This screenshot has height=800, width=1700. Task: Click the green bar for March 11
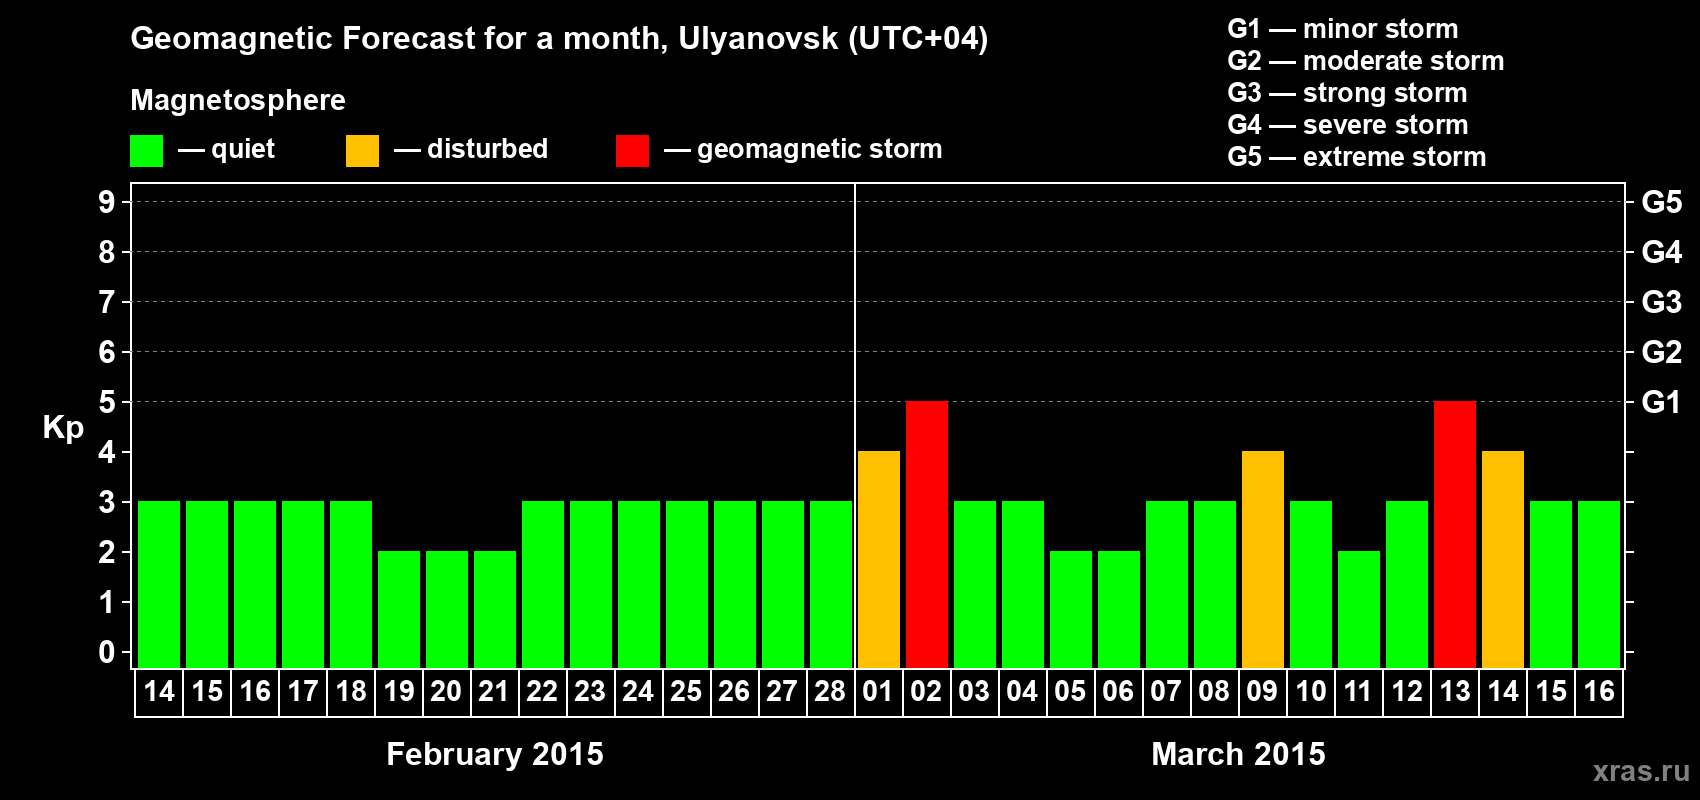(x=1359, y=609)
